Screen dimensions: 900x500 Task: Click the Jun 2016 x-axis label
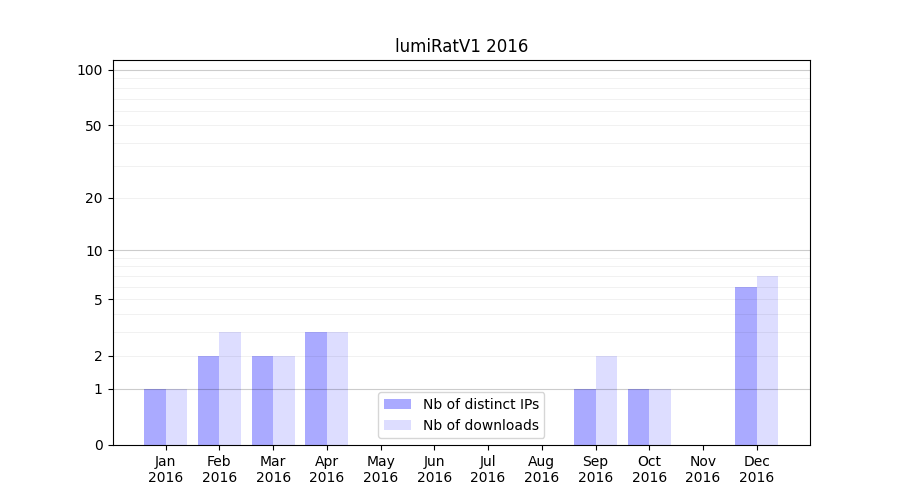tap(434, 469)
